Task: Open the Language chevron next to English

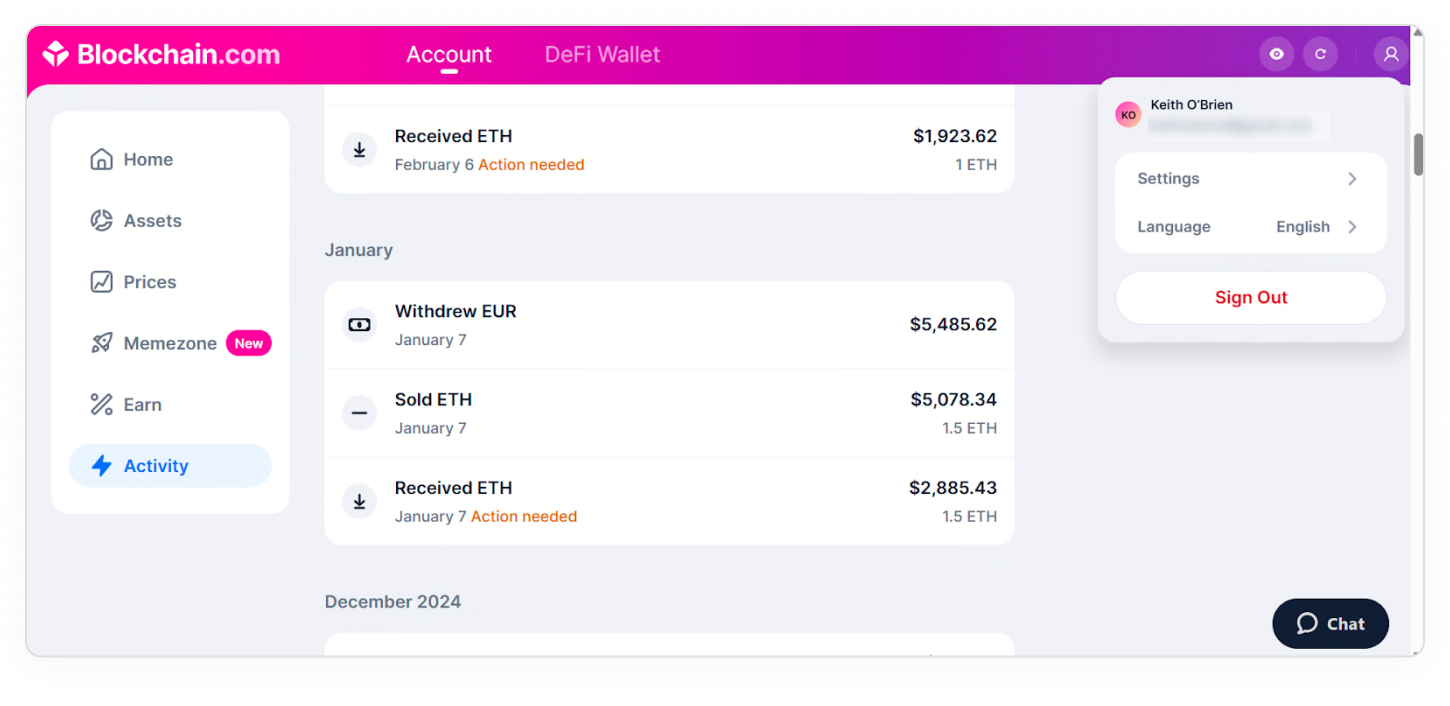Action: click(1352, 227)
